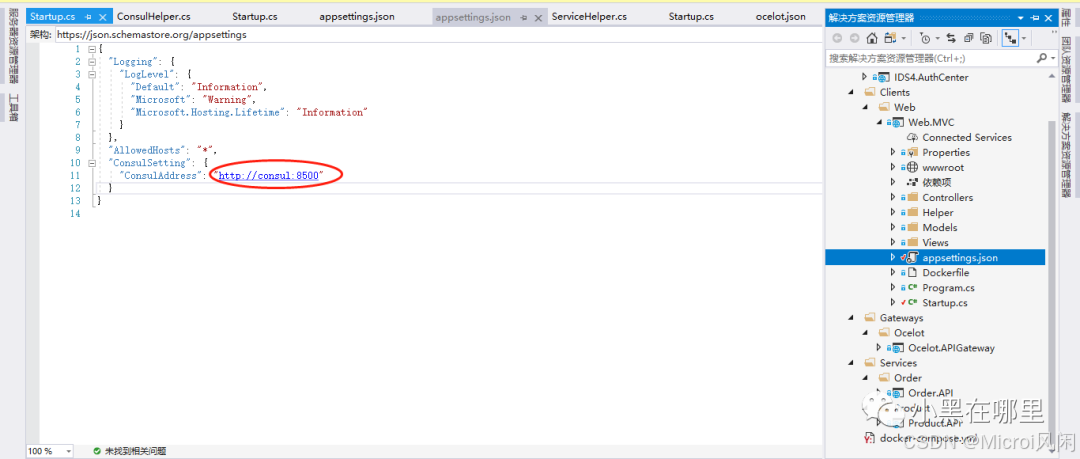Click the Sync with Active Document icon
1080x459 pixels.
pyautogui.click(x=951, y=39)
